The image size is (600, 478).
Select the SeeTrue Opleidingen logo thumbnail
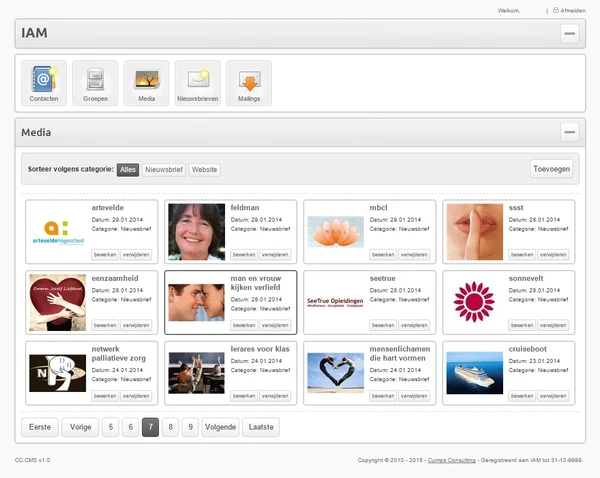click(336, 302)
